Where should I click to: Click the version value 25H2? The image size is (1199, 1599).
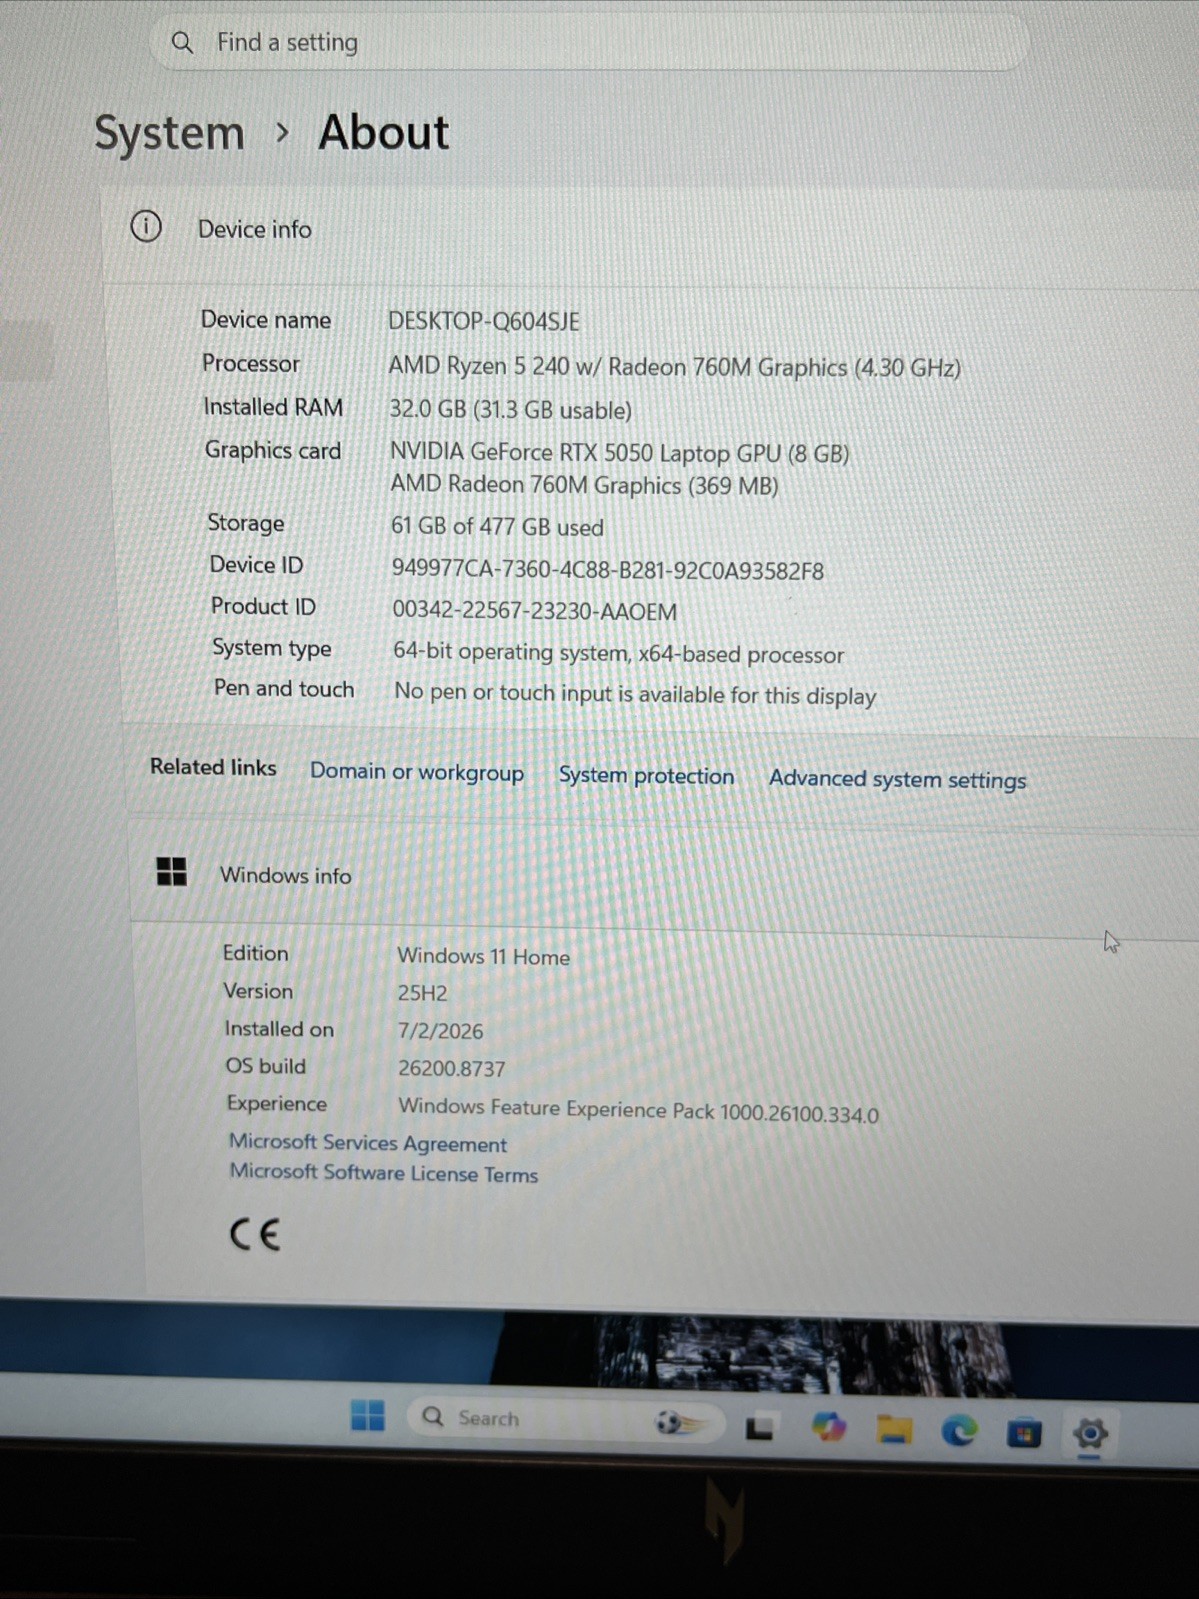422,993
